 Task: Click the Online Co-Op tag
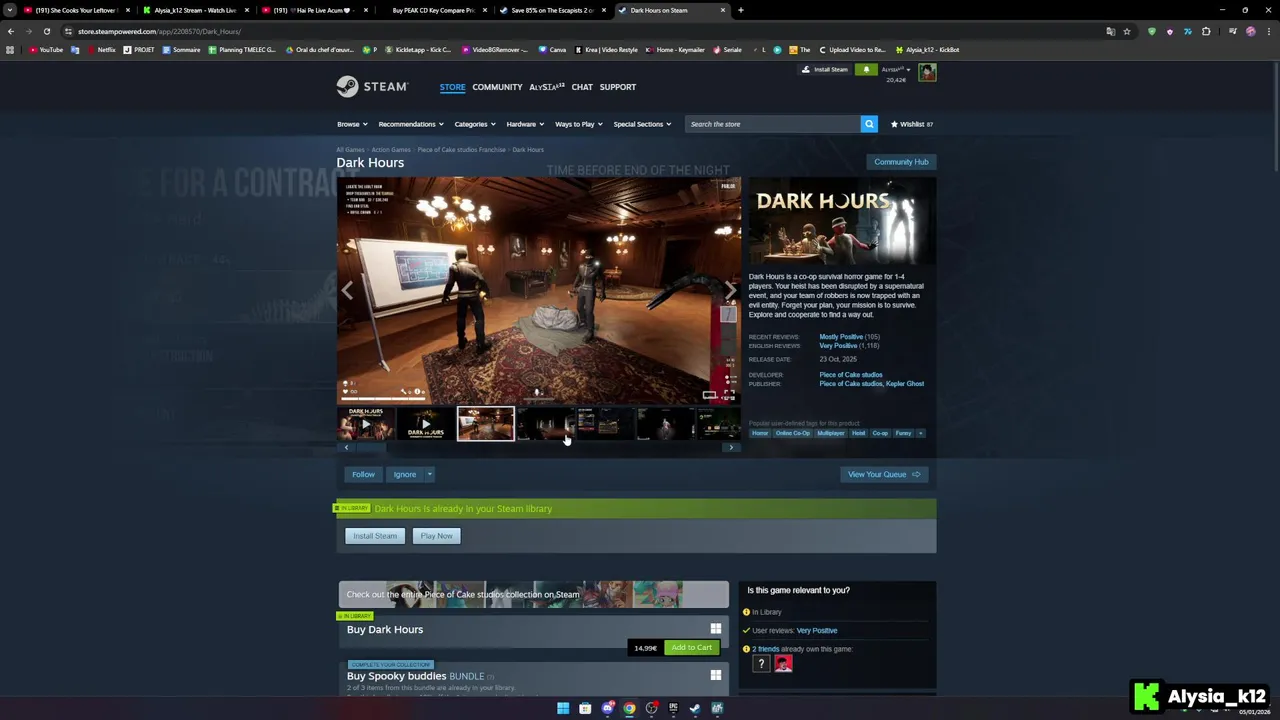793,433
